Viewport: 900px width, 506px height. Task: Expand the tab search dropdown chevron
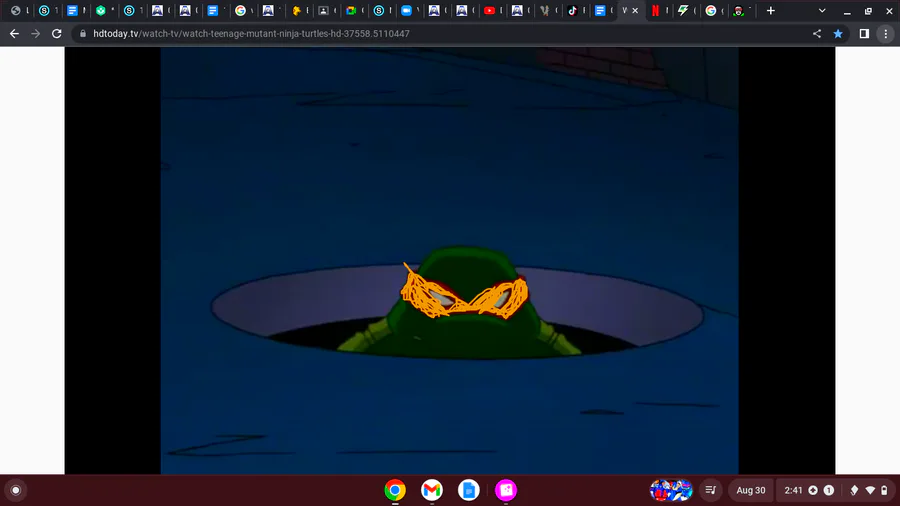point(822,10)
